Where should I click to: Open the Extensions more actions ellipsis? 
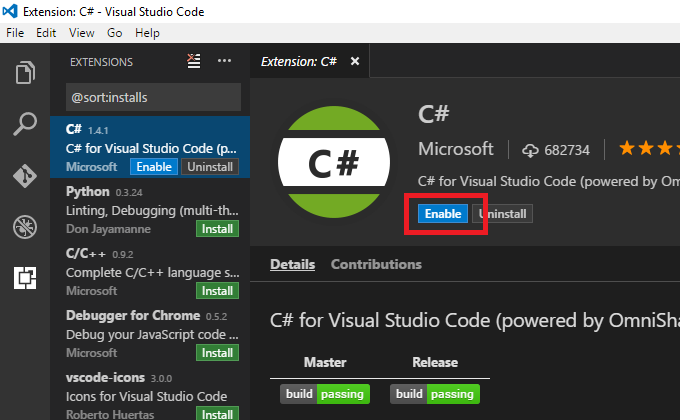(x=224, y=61)
